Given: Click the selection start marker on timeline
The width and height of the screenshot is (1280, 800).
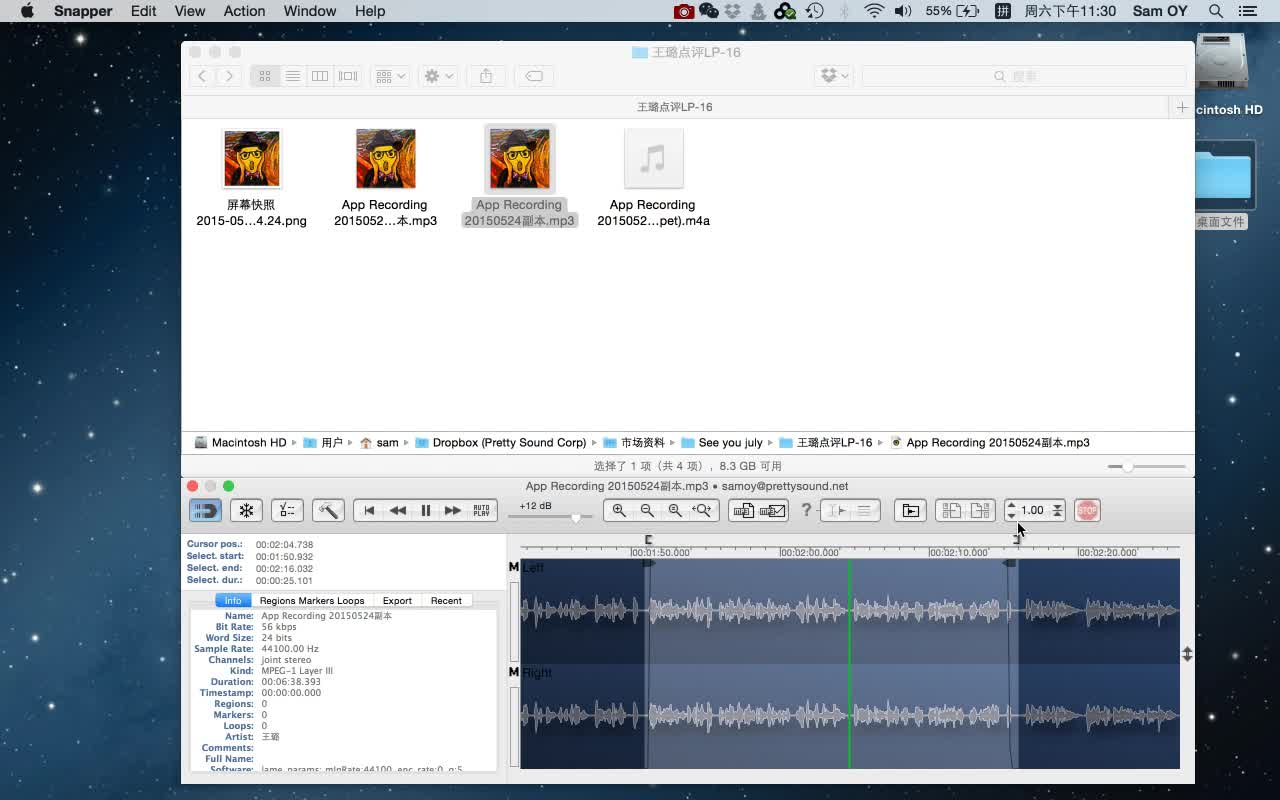Looking at the screenshot, I should (648, 540).
